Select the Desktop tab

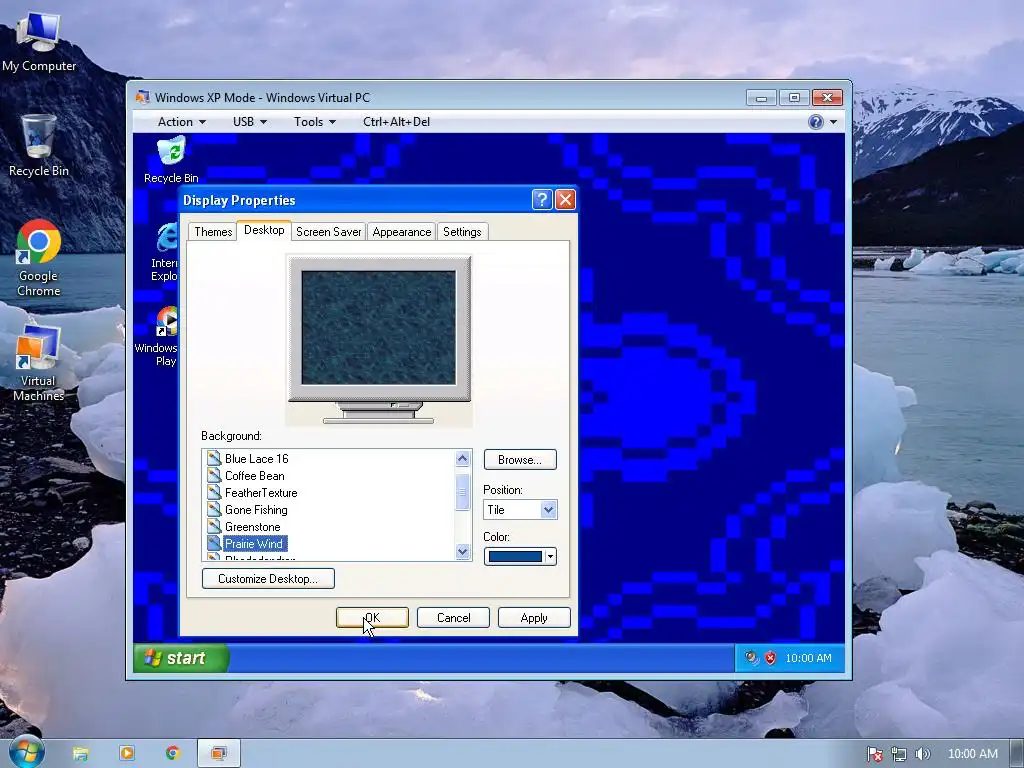(264, 230)
